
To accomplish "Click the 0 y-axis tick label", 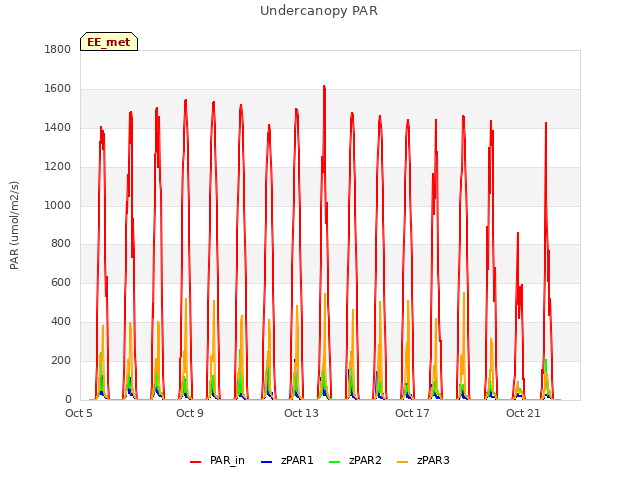I will [x=68, y=399].
